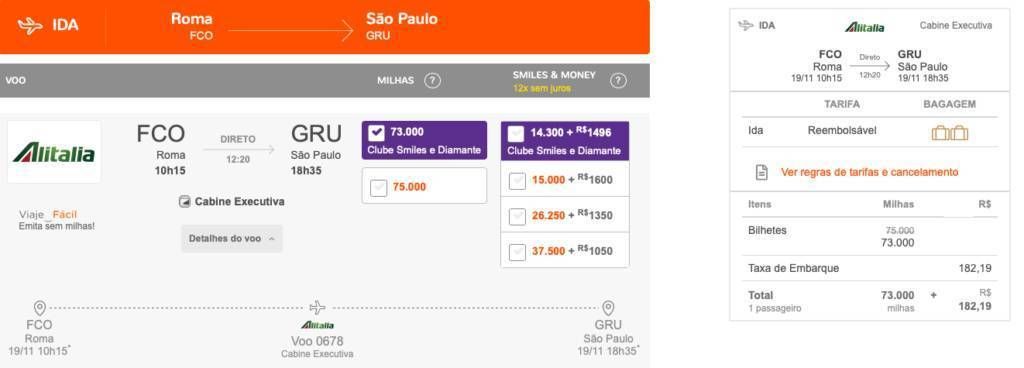
Task: Toggle the 73.000 Clube Smiles e Diamante checkbox
Action: (377, 133)
